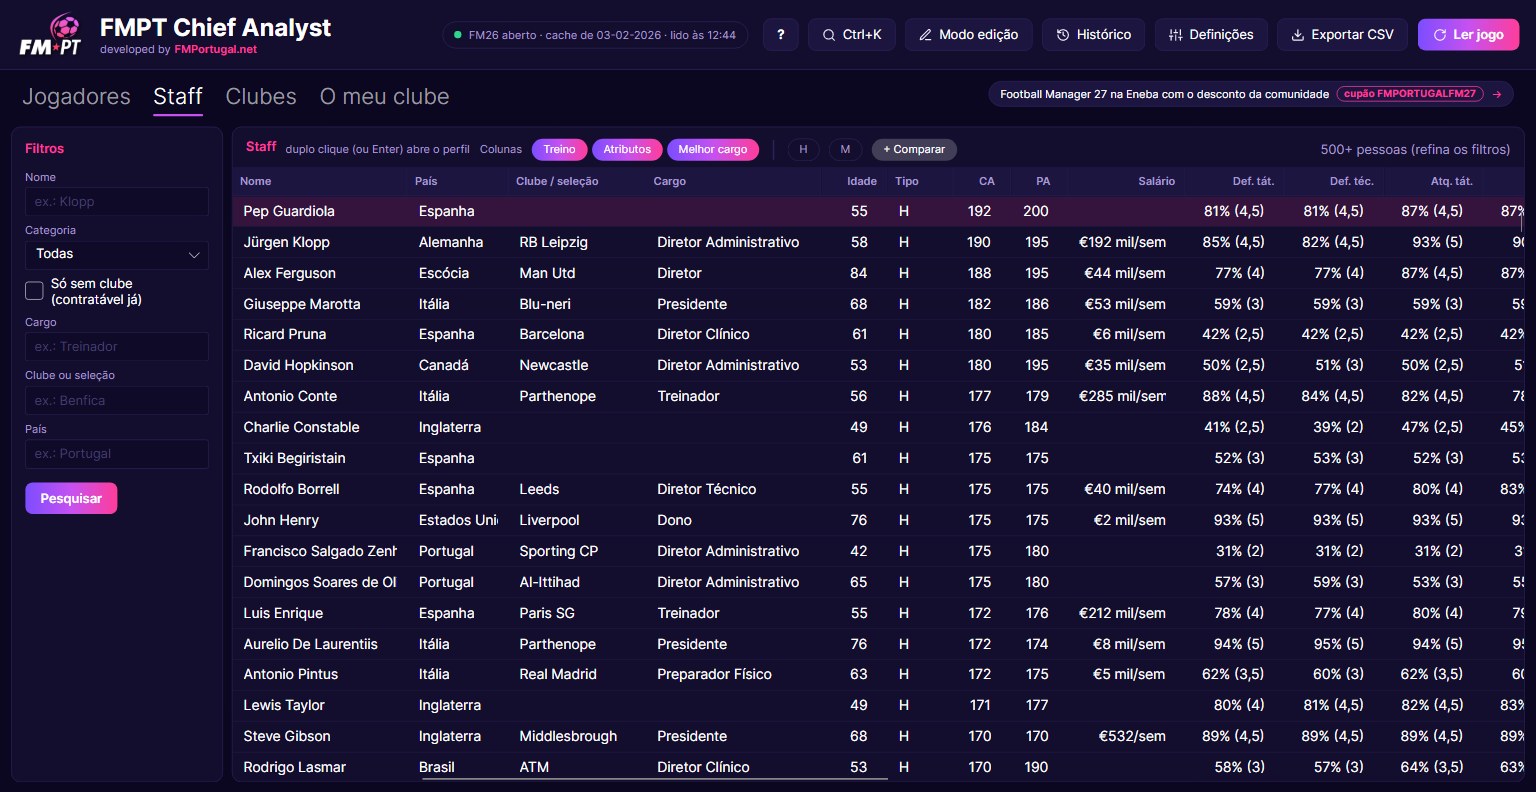
Task: Select the Luis Enrique row
Action: (878, 613)
